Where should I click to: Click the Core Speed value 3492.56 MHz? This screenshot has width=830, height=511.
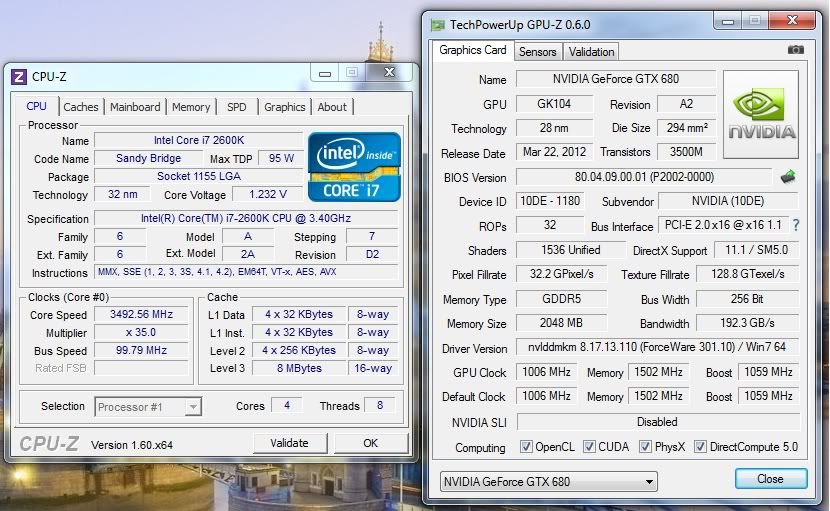point(141,315)
